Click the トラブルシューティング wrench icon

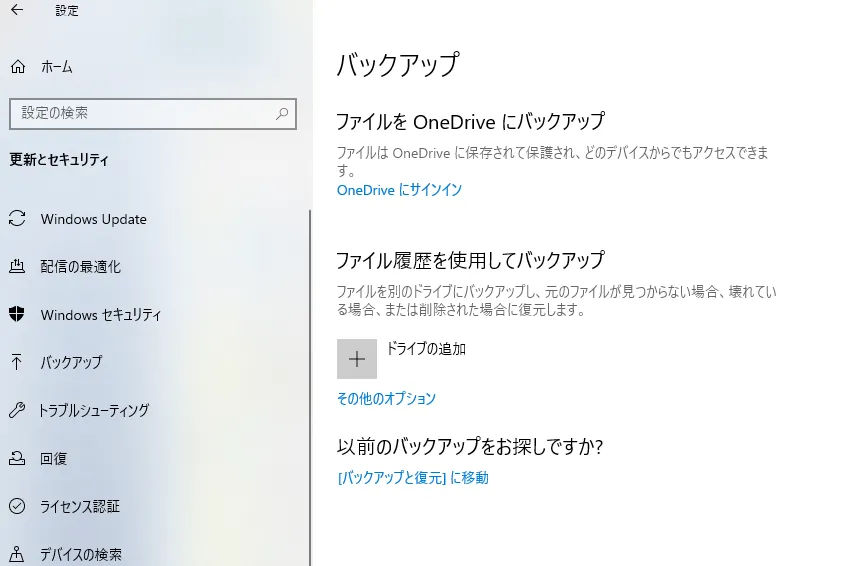tap(17, 410)
